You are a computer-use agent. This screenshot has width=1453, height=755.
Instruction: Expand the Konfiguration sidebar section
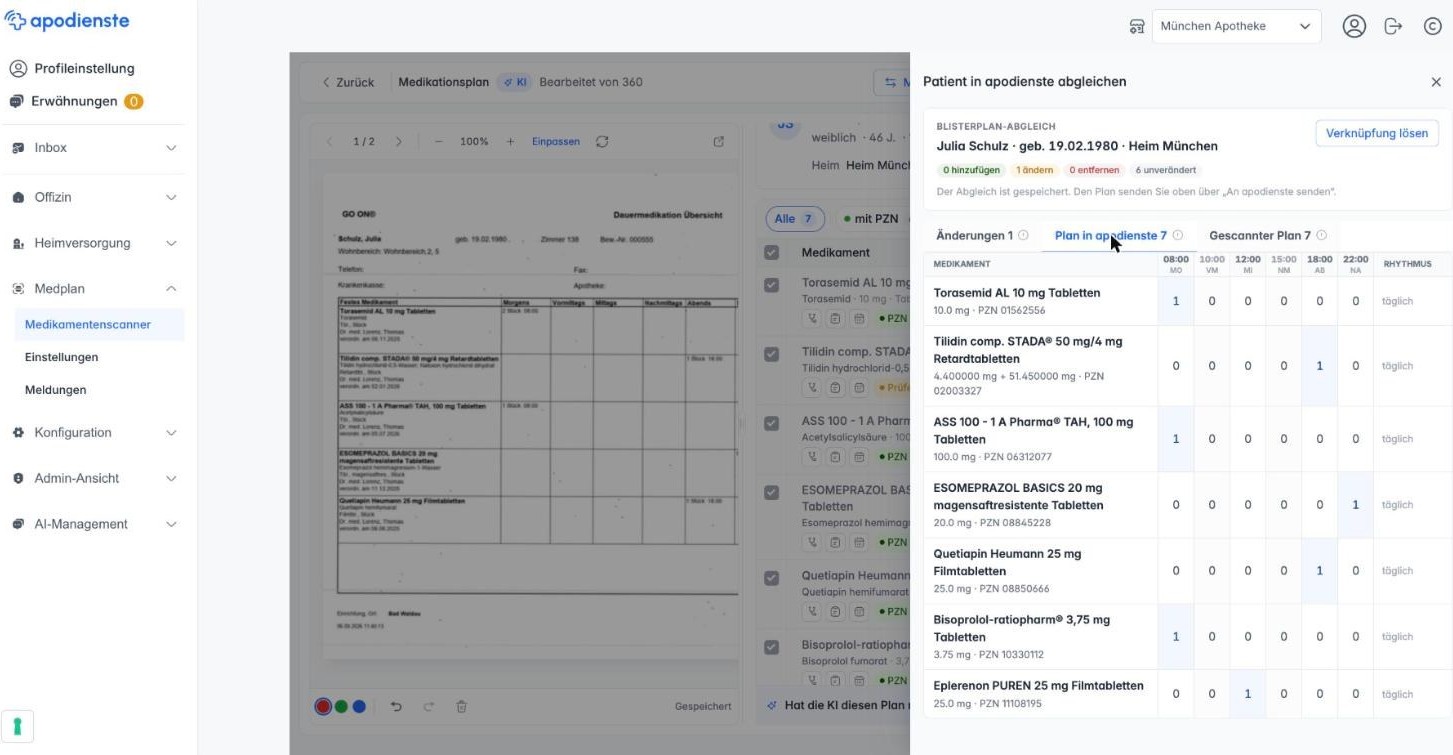point(93,433)
